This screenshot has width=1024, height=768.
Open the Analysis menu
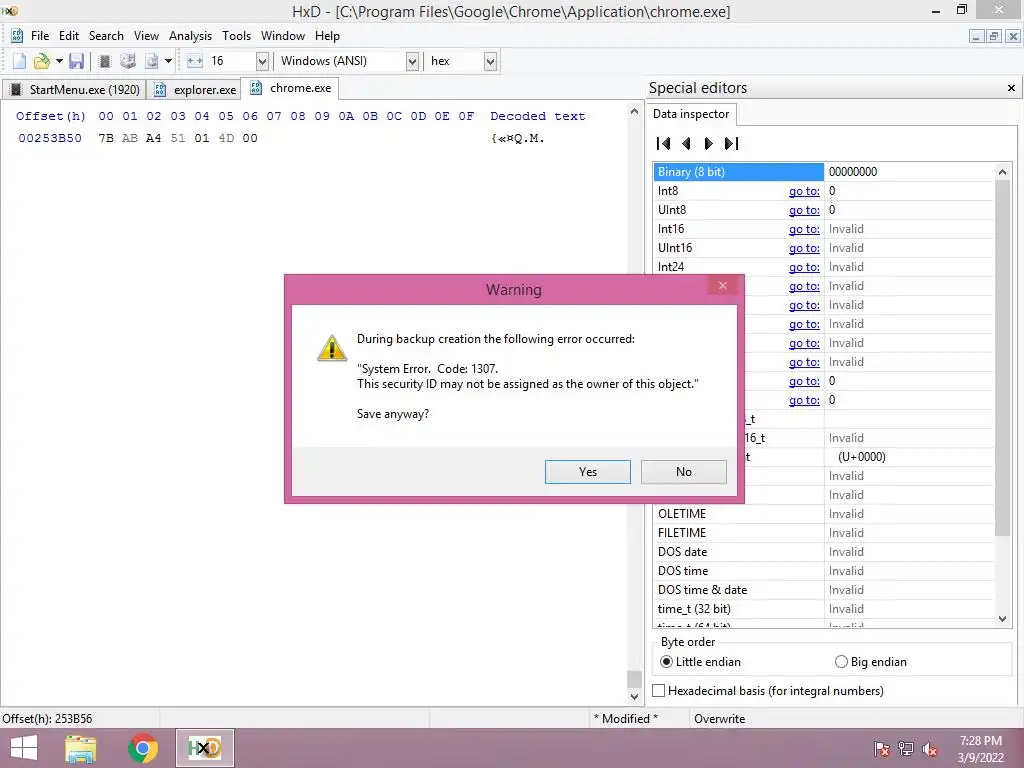click(190, 36)
